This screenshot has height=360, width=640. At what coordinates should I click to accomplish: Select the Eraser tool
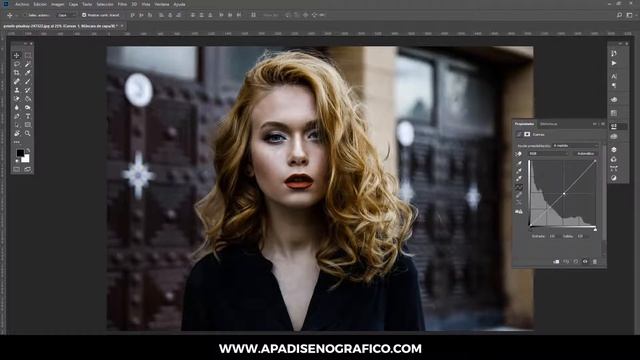17,99
